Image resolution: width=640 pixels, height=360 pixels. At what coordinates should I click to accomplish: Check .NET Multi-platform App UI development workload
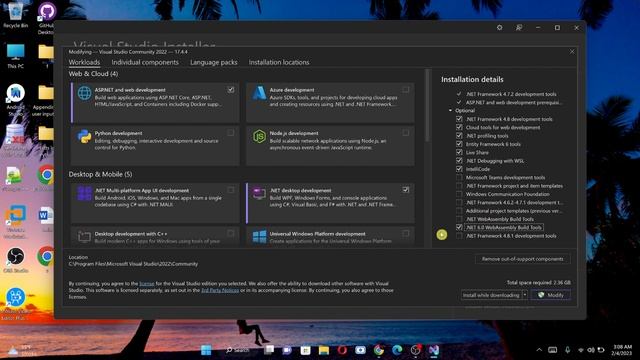(x=231, y=190)
